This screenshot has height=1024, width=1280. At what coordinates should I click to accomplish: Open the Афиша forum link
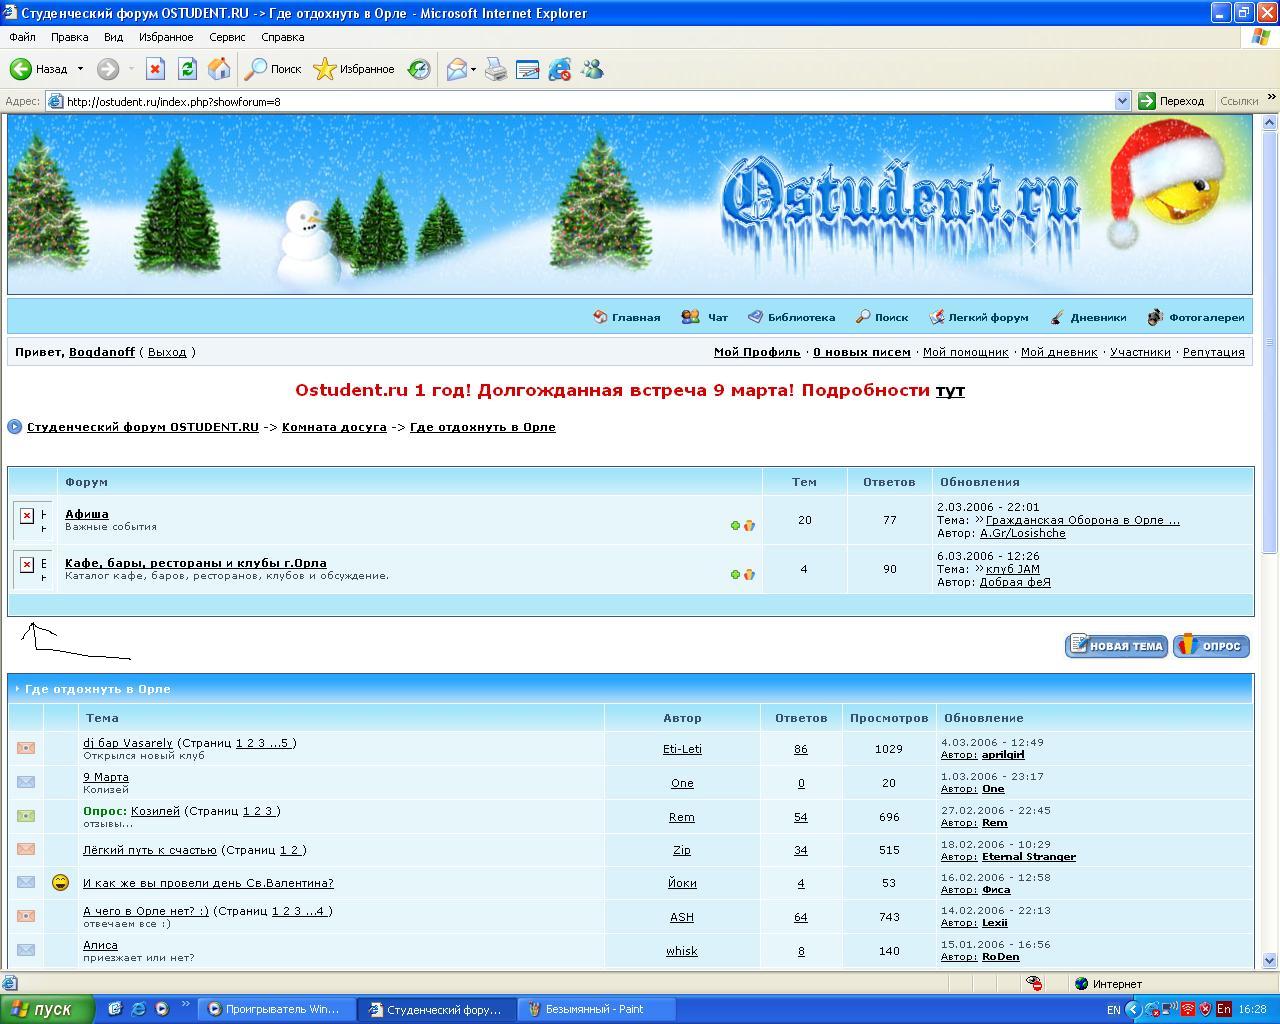pos(87,514)
